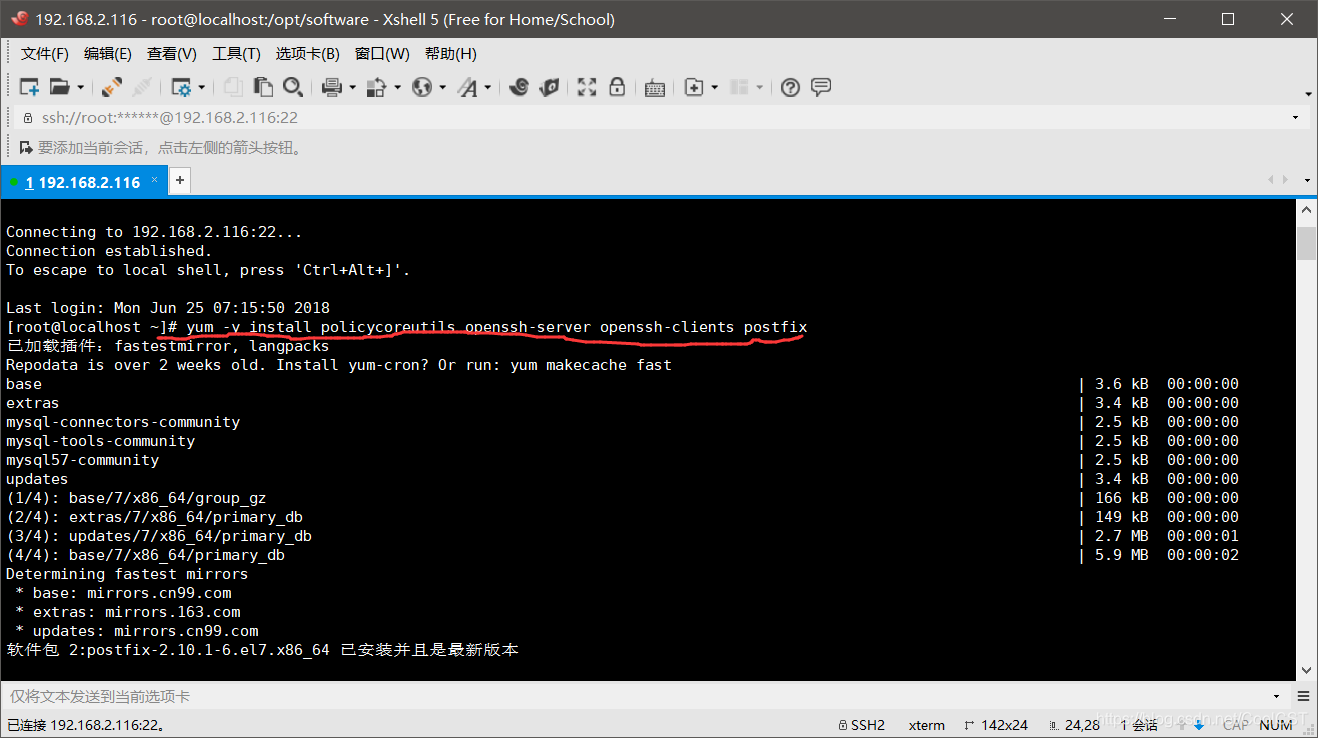Open the 编辑(E) menu

pos(108,54)
